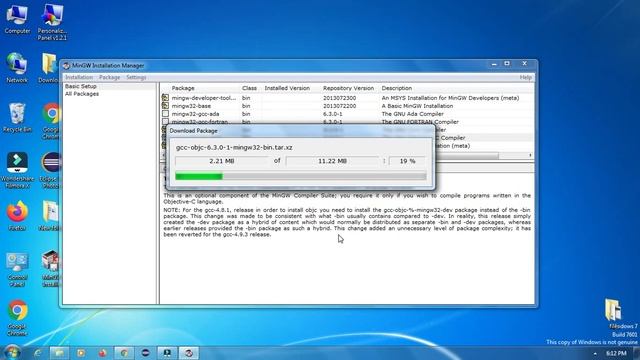640x360 pixels.
Task: Open the Package menu
Action: (109, 77)
